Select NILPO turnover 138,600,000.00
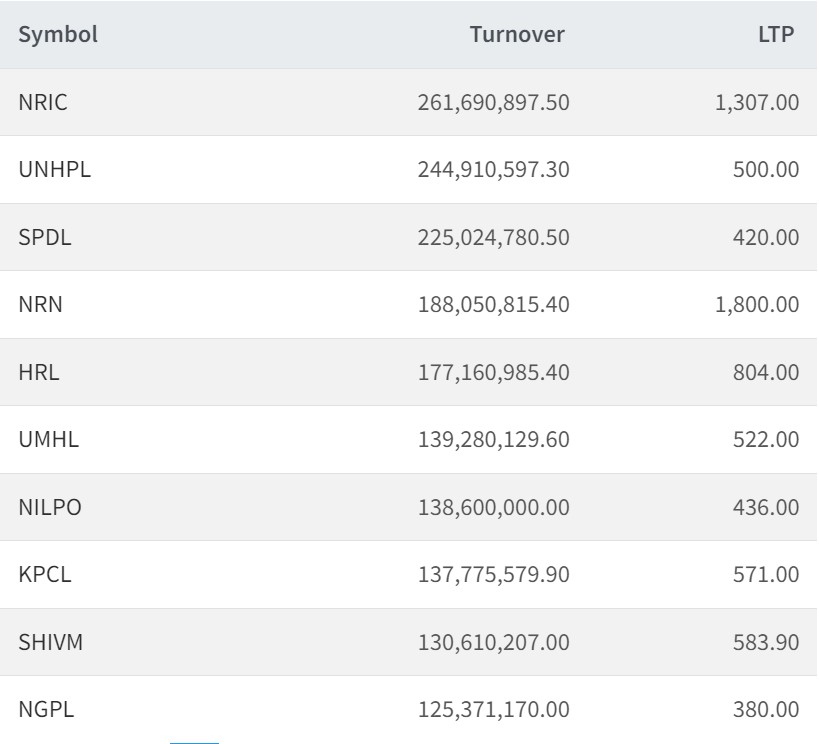The height and width of the screenshot is (744, 819). 493,508
